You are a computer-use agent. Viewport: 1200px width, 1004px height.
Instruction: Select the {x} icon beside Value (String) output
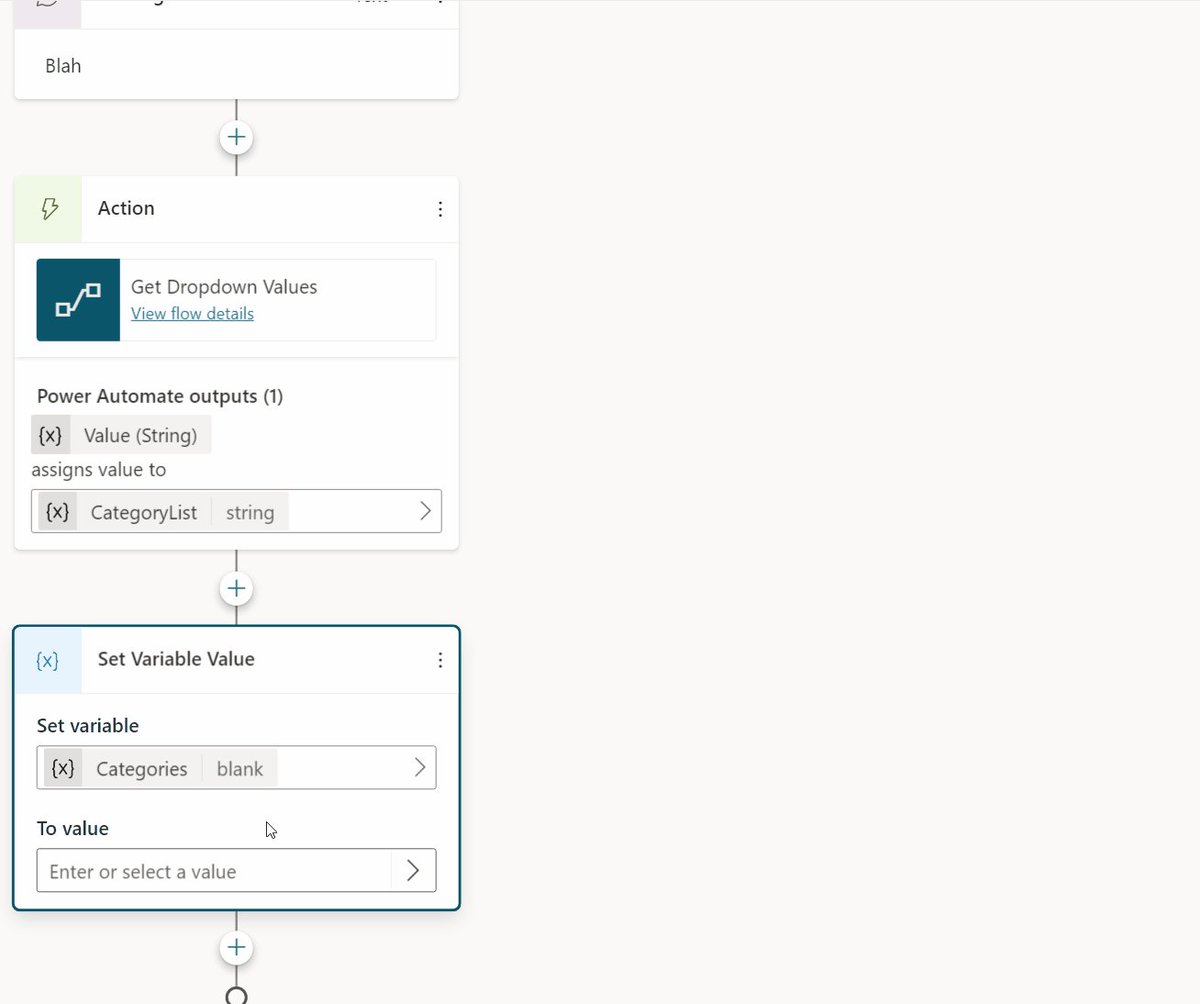tap(50, 435)
